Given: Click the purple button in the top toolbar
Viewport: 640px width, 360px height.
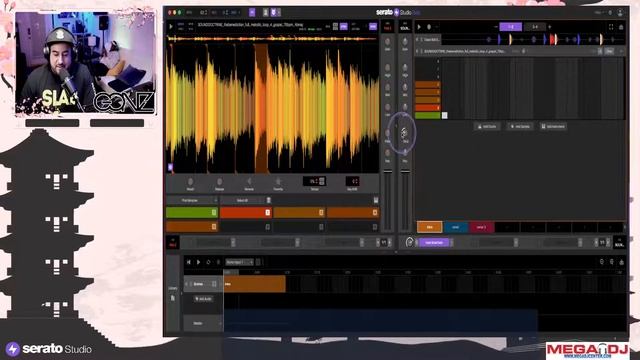Looking at the screenshot, I should [252, 13].
